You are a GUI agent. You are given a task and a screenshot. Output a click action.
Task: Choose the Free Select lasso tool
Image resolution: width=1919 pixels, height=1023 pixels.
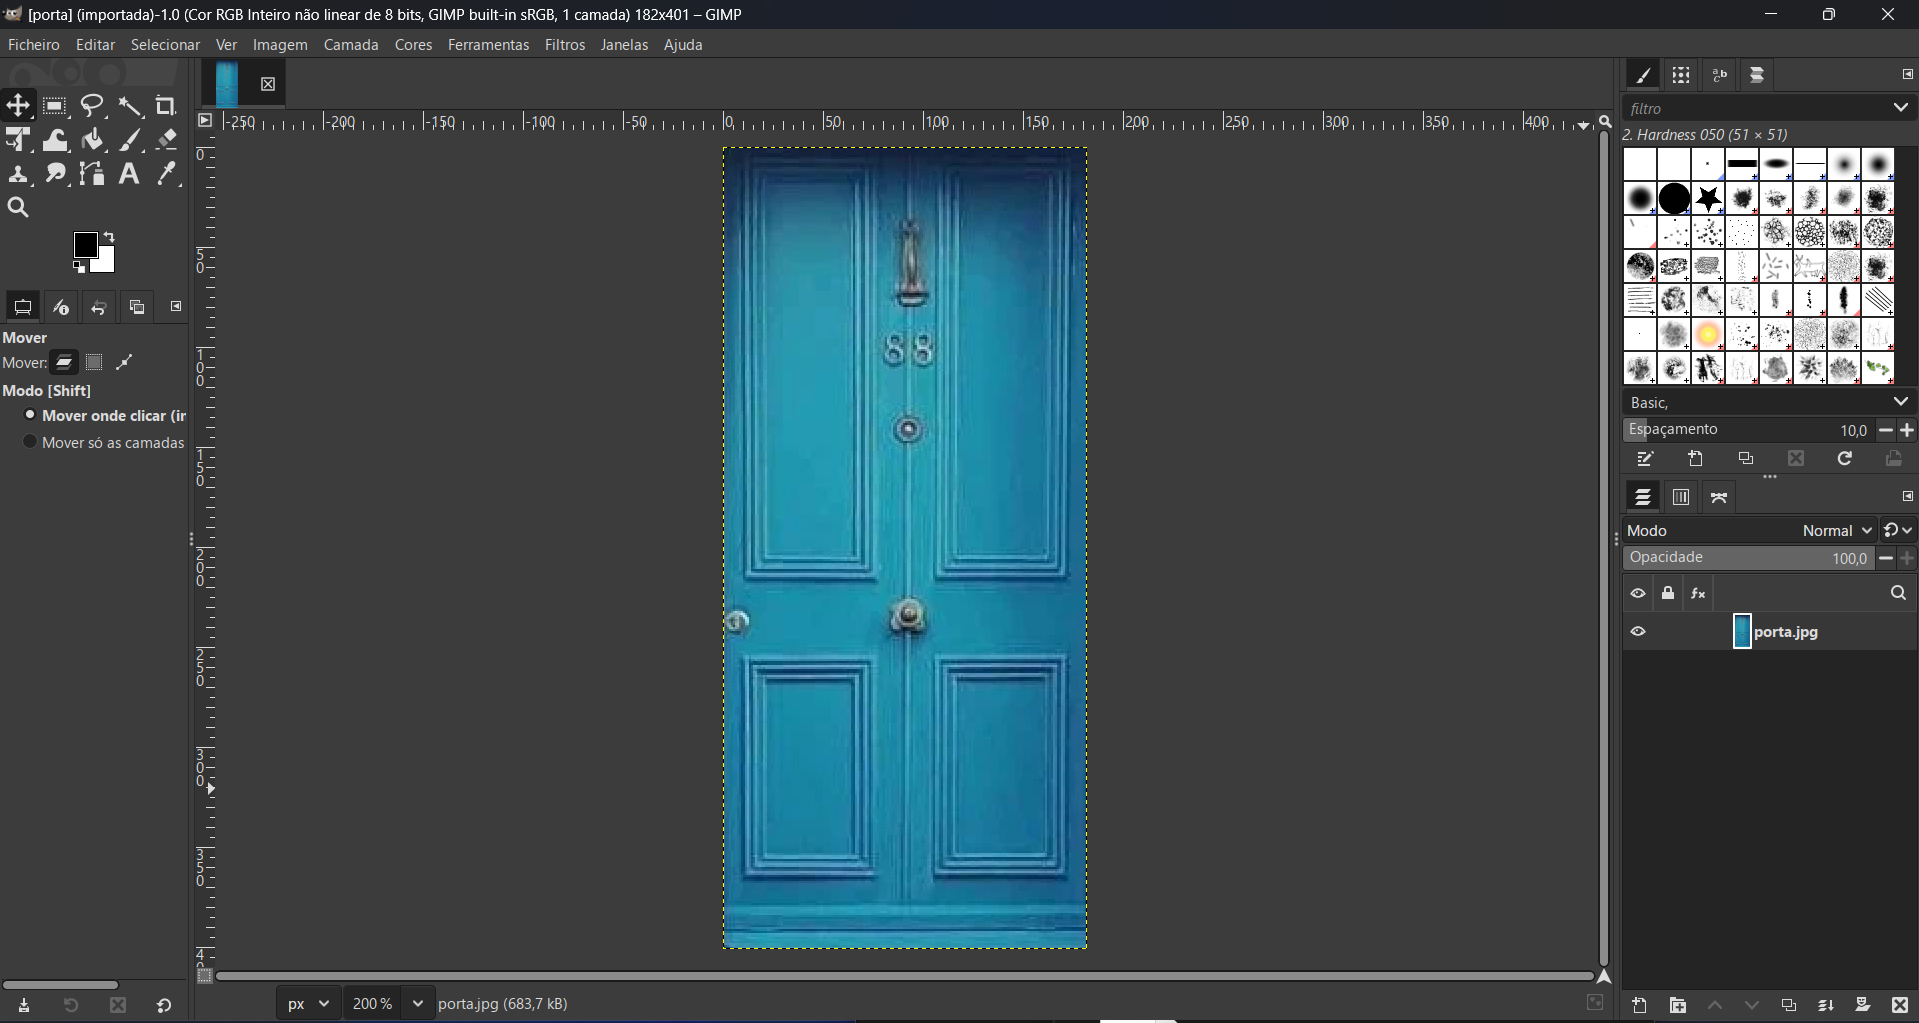93,106
